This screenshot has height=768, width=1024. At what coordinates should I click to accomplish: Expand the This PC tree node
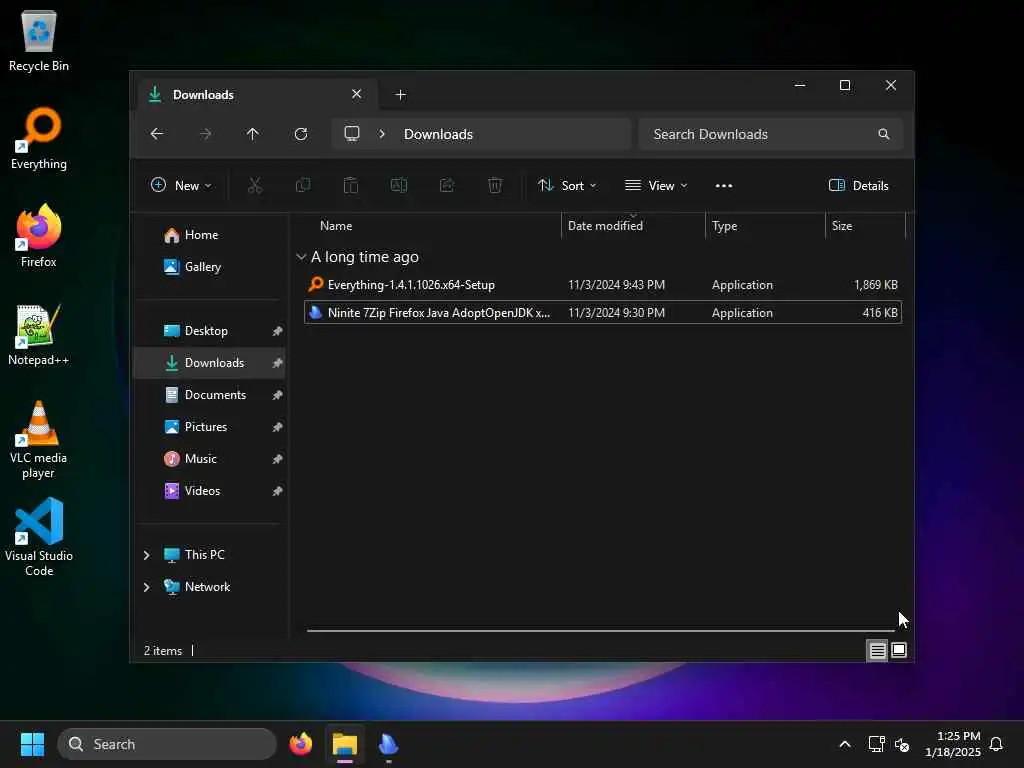[146, 555]
